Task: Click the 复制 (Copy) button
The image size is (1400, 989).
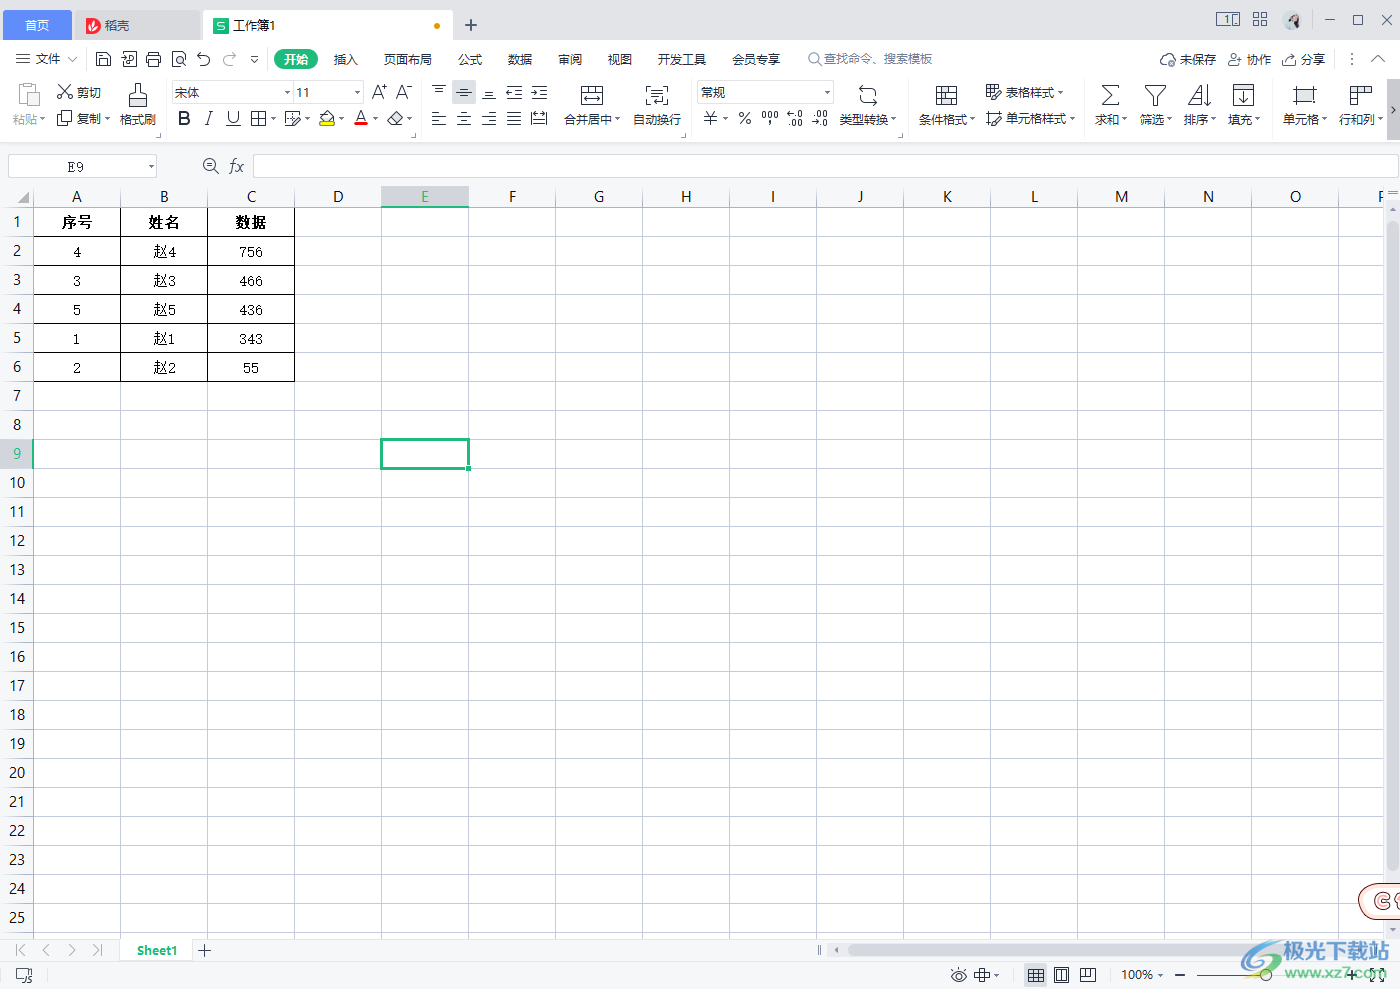Action: tap(83, 119)
